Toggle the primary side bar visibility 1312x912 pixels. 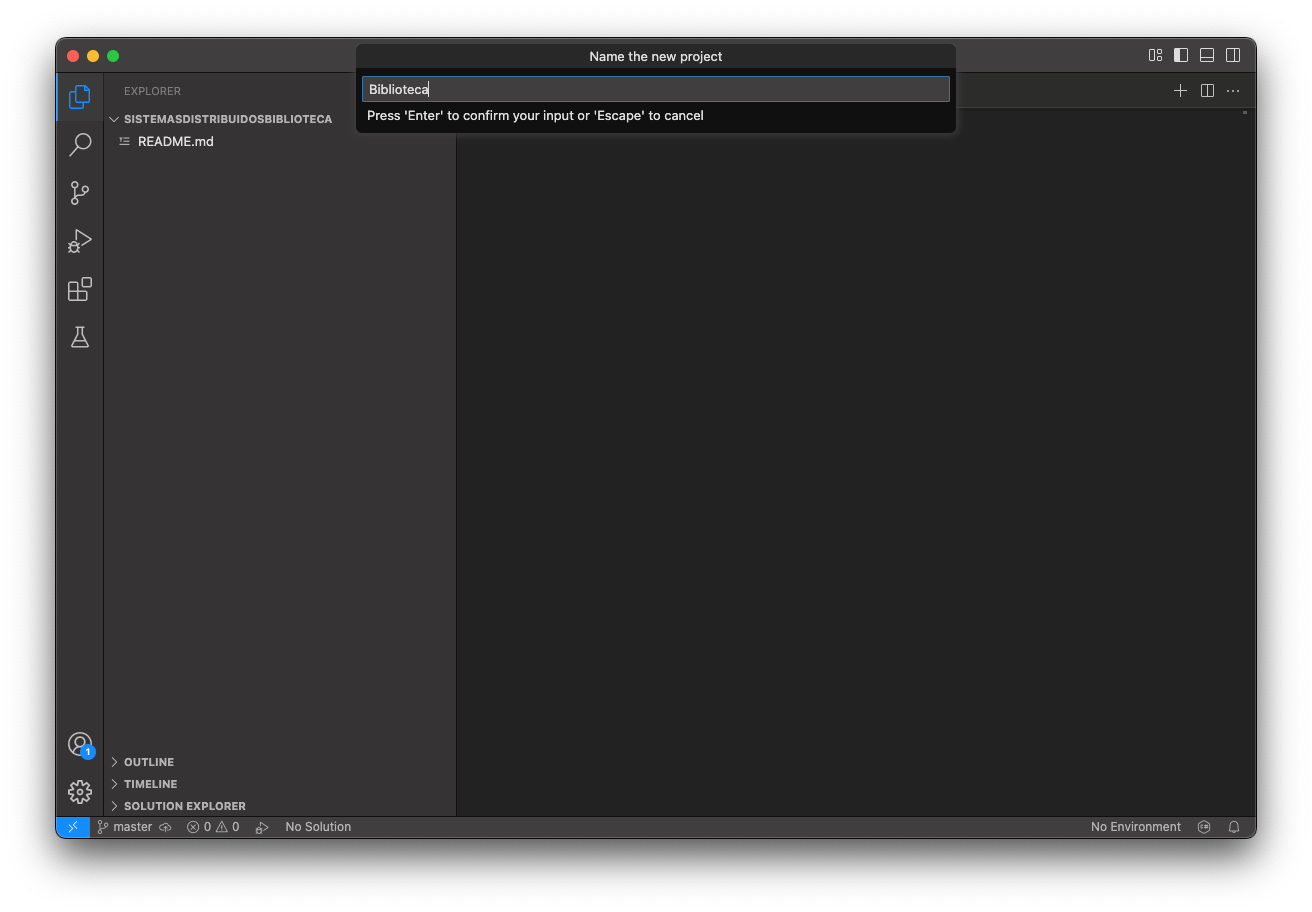point(1181,56)
